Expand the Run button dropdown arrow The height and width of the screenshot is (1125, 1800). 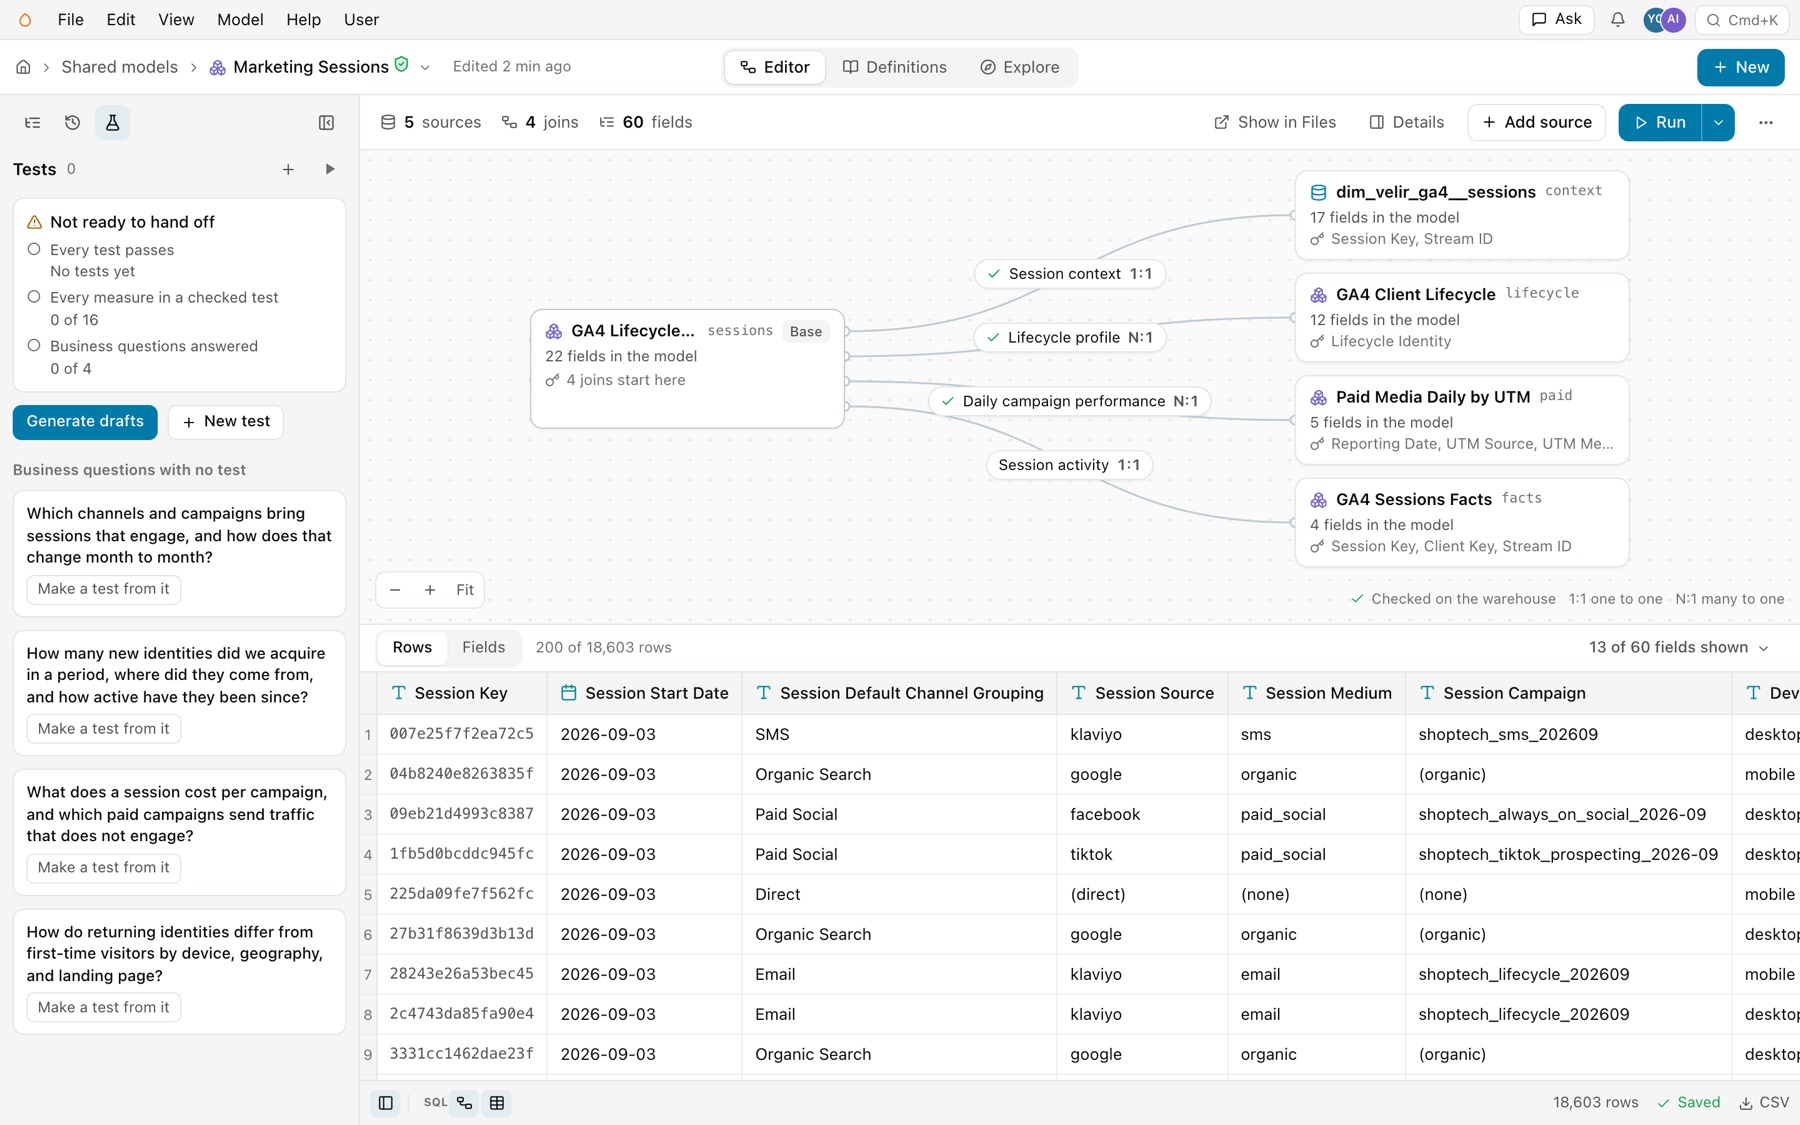pos(1718,122)
